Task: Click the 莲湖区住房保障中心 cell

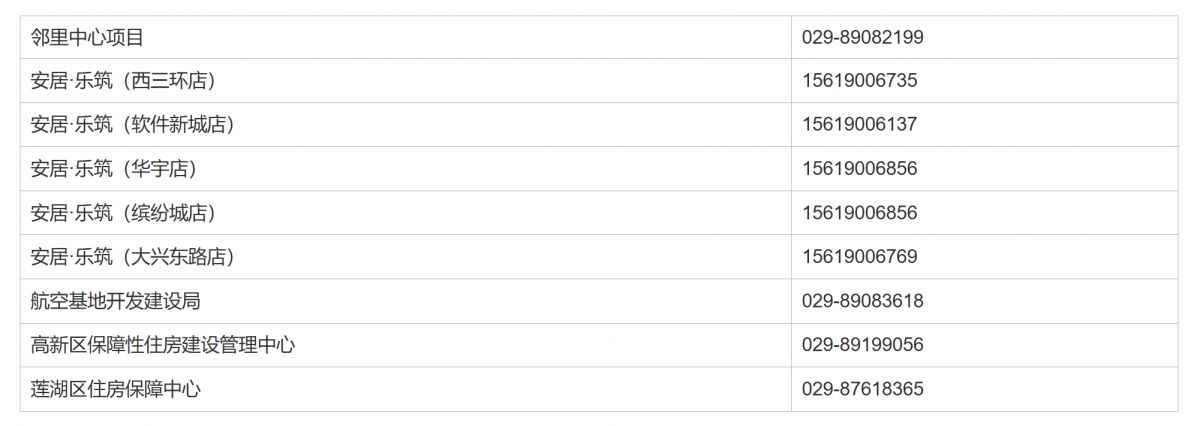Action: tap(116, 389)
